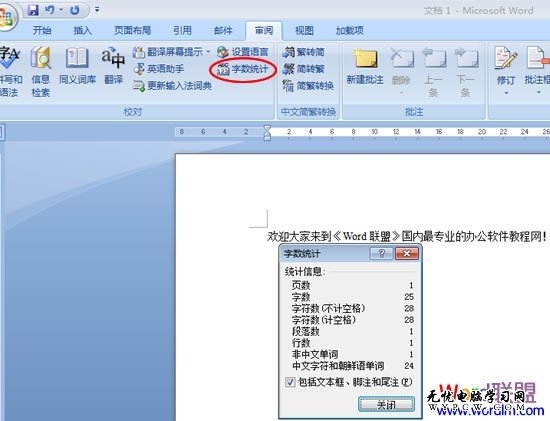550x421 pixels.
Task: Click 翻译 translate icon
Action: click(113, 67)
